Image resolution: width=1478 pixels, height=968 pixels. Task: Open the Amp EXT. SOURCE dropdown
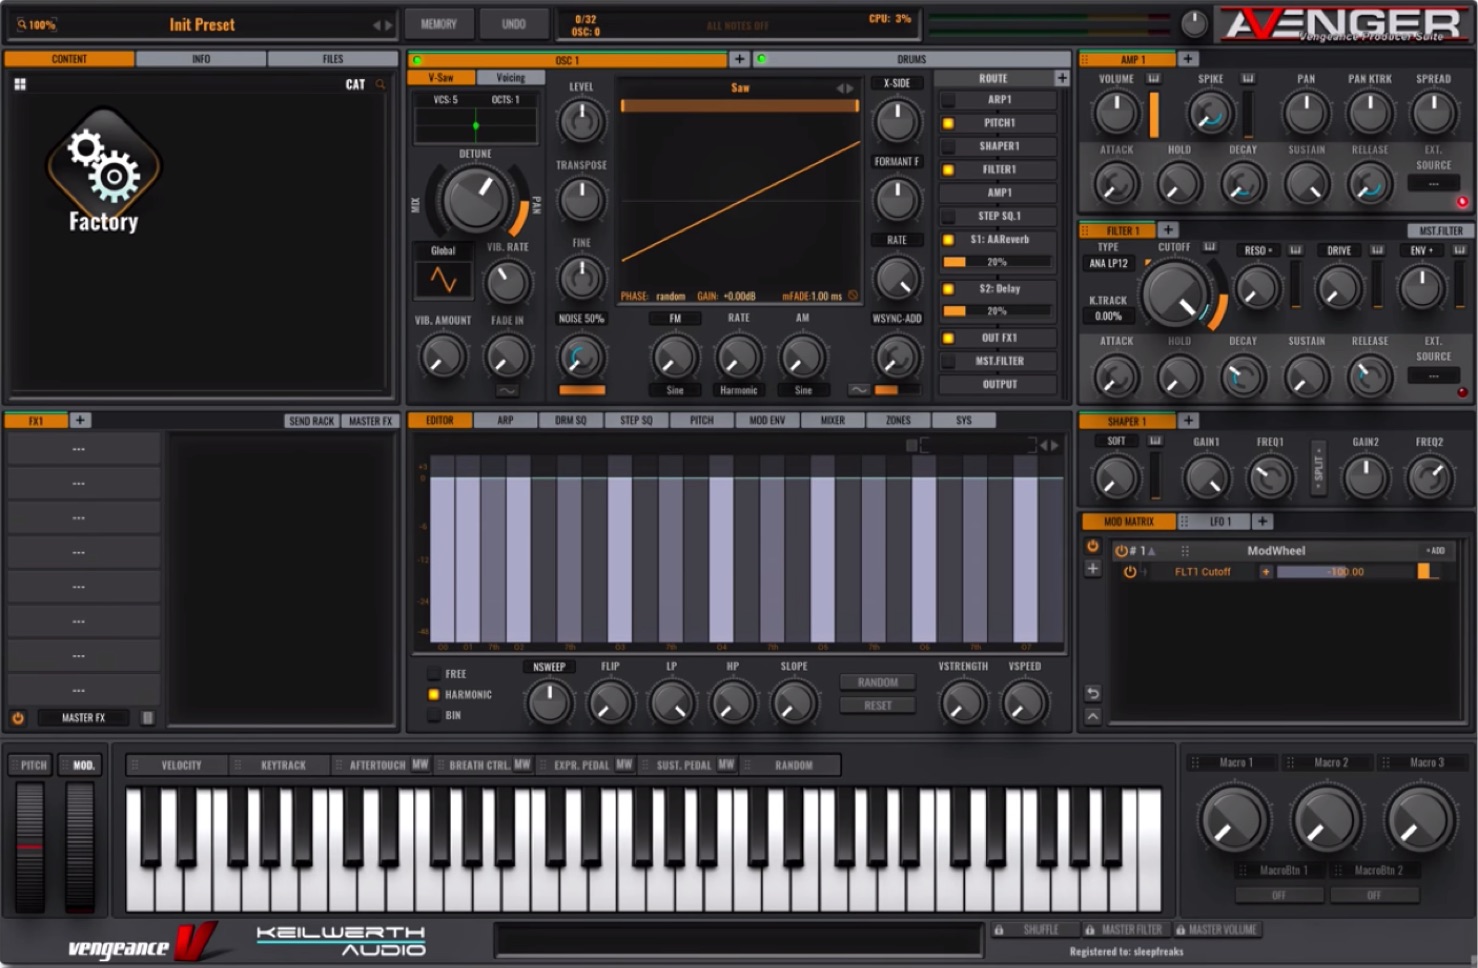point(1433,184)
